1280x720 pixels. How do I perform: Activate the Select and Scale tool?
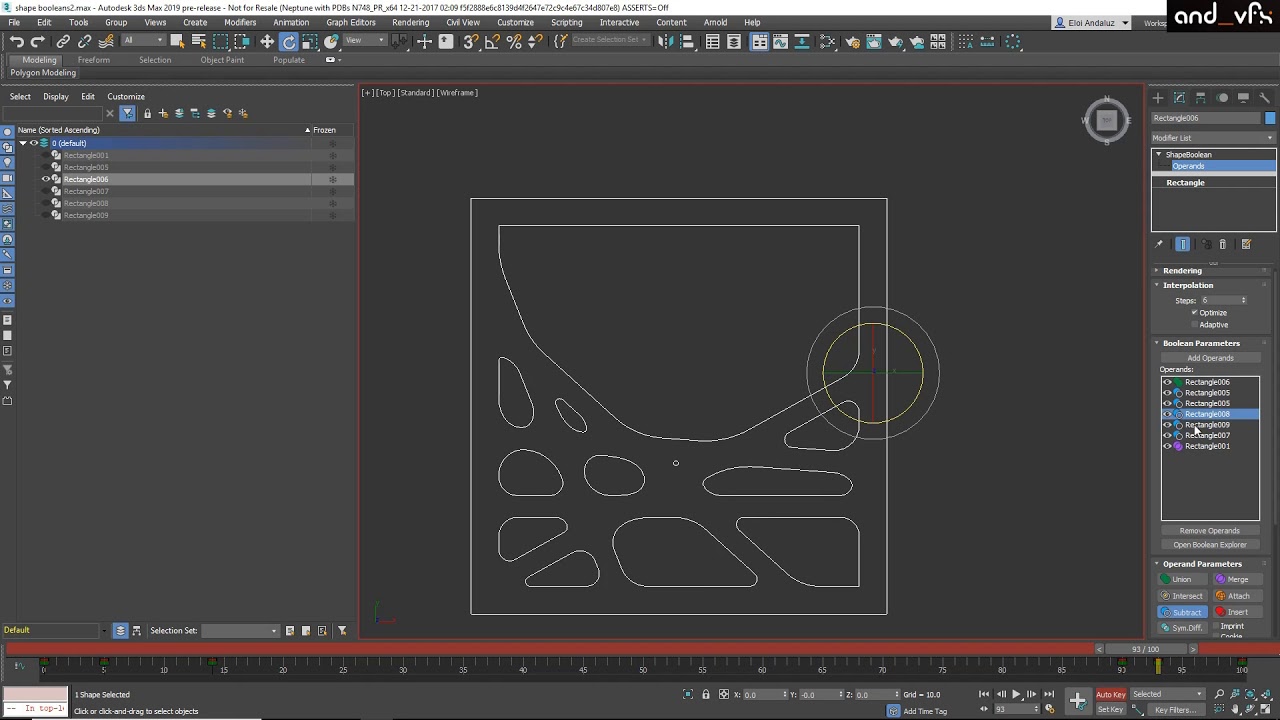[x=310, y=41]
